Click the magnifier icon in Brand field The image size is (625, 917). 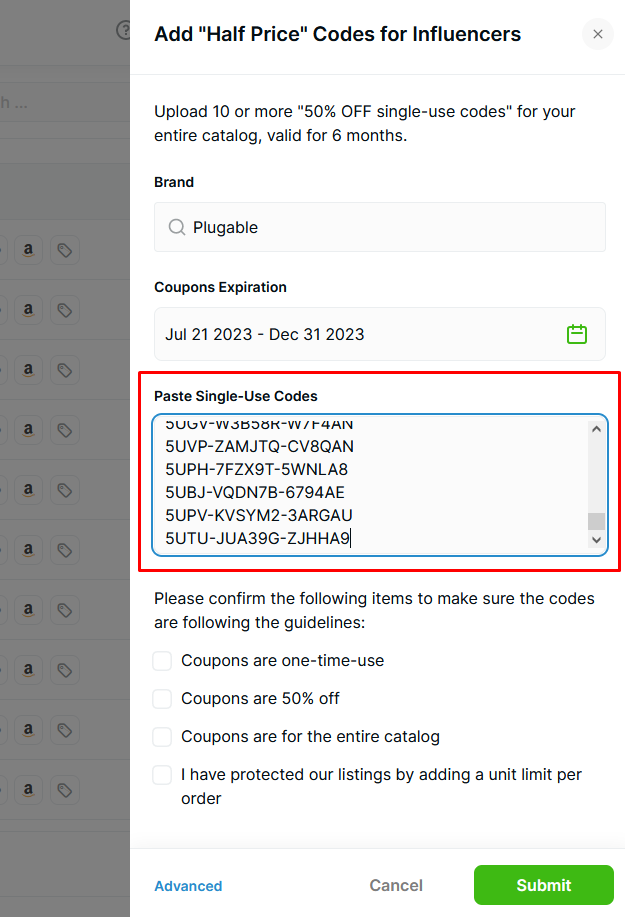[177, 227]
